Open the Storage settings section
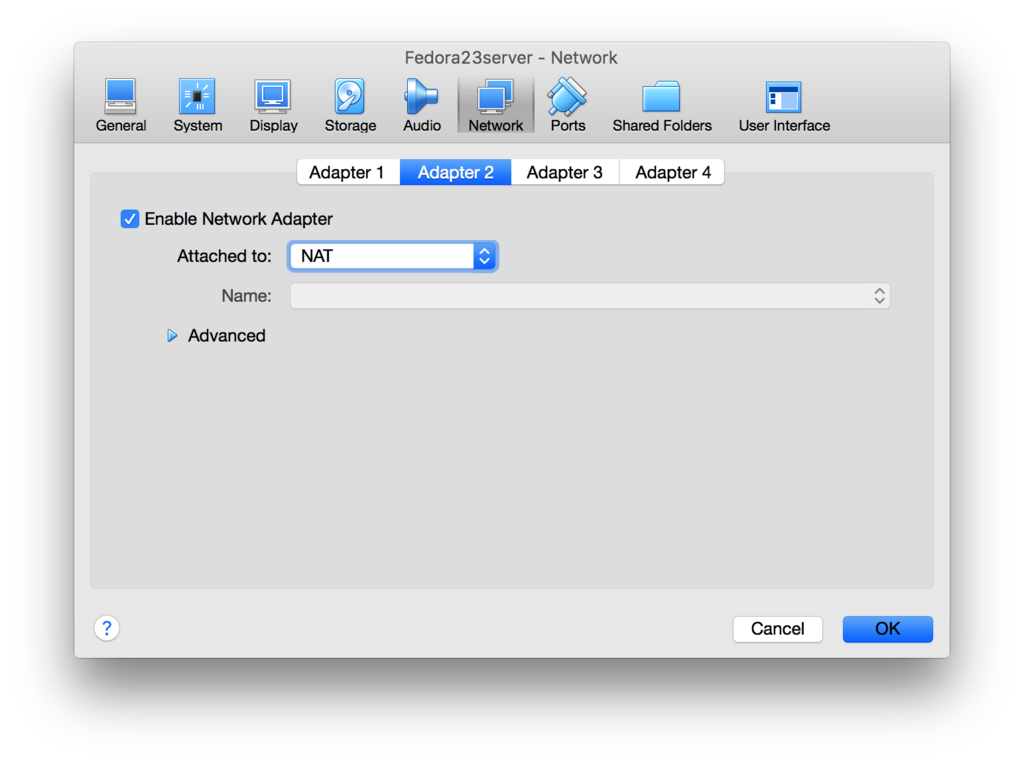Viewport: 1024px width, 764px height. [x=350, y=105]
